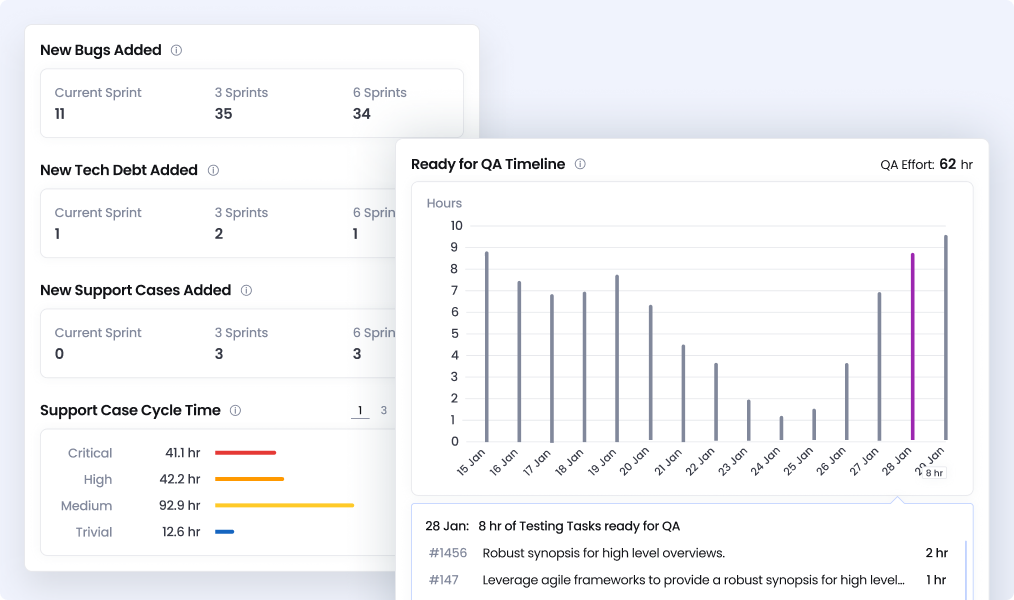The width and height of the screenshot is (1014, 600).
Task: Click the info icon beside New Tech Debt Added
Action: [x=213, y=170]
